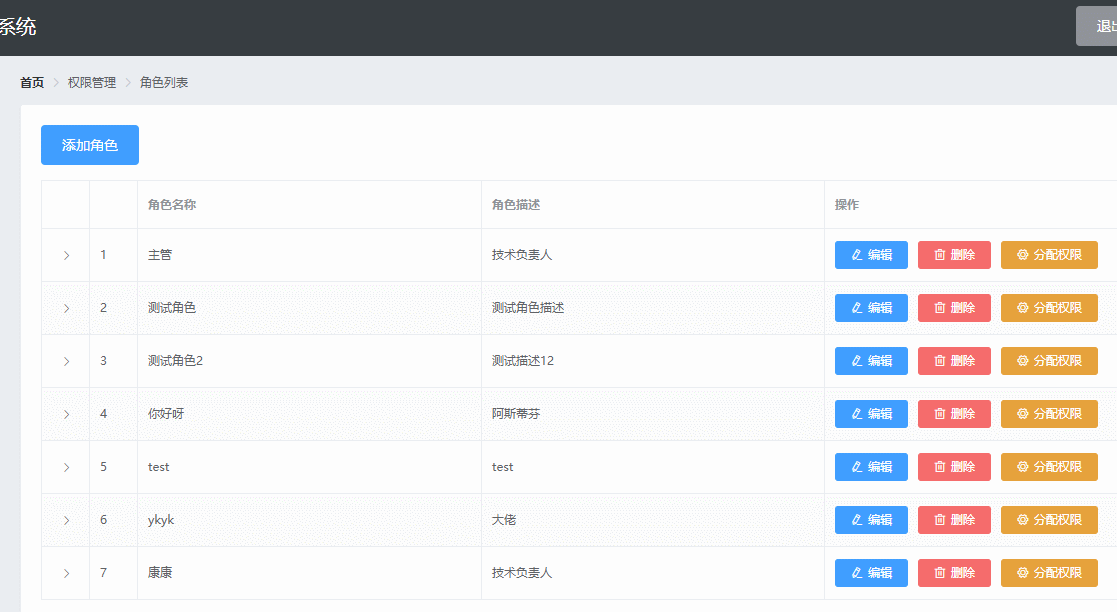Delete the 你好呀 role
The image size is (1117, 612).
954,413
